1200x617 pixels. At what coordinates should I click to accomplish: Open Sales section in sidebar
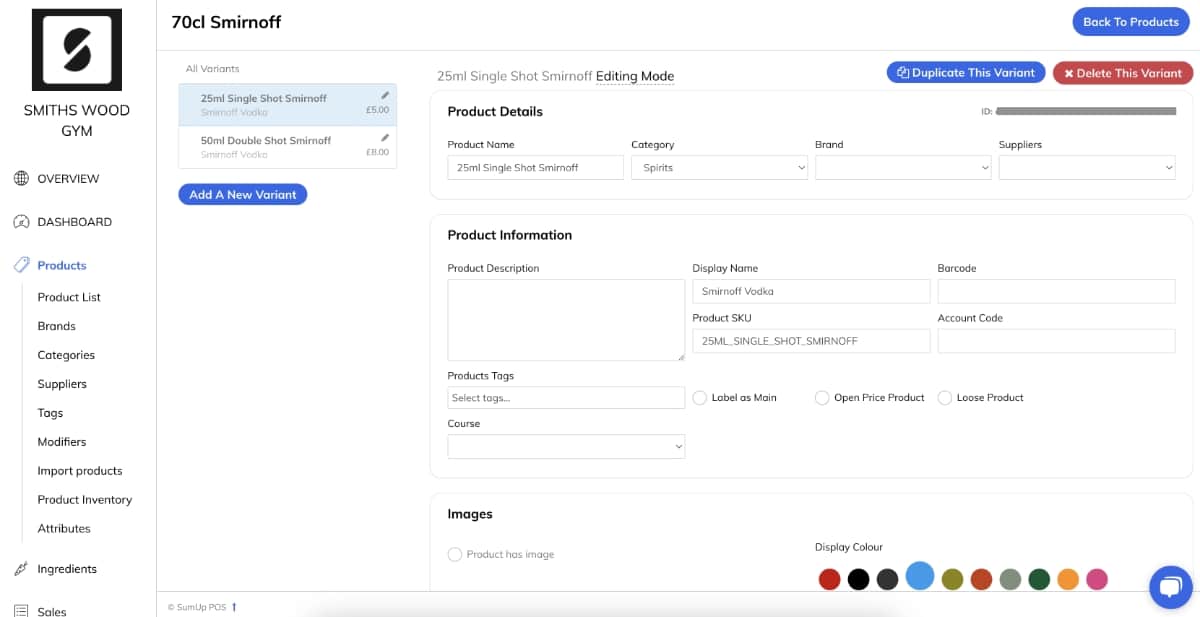pyautogui.click(x=52, y=611)
